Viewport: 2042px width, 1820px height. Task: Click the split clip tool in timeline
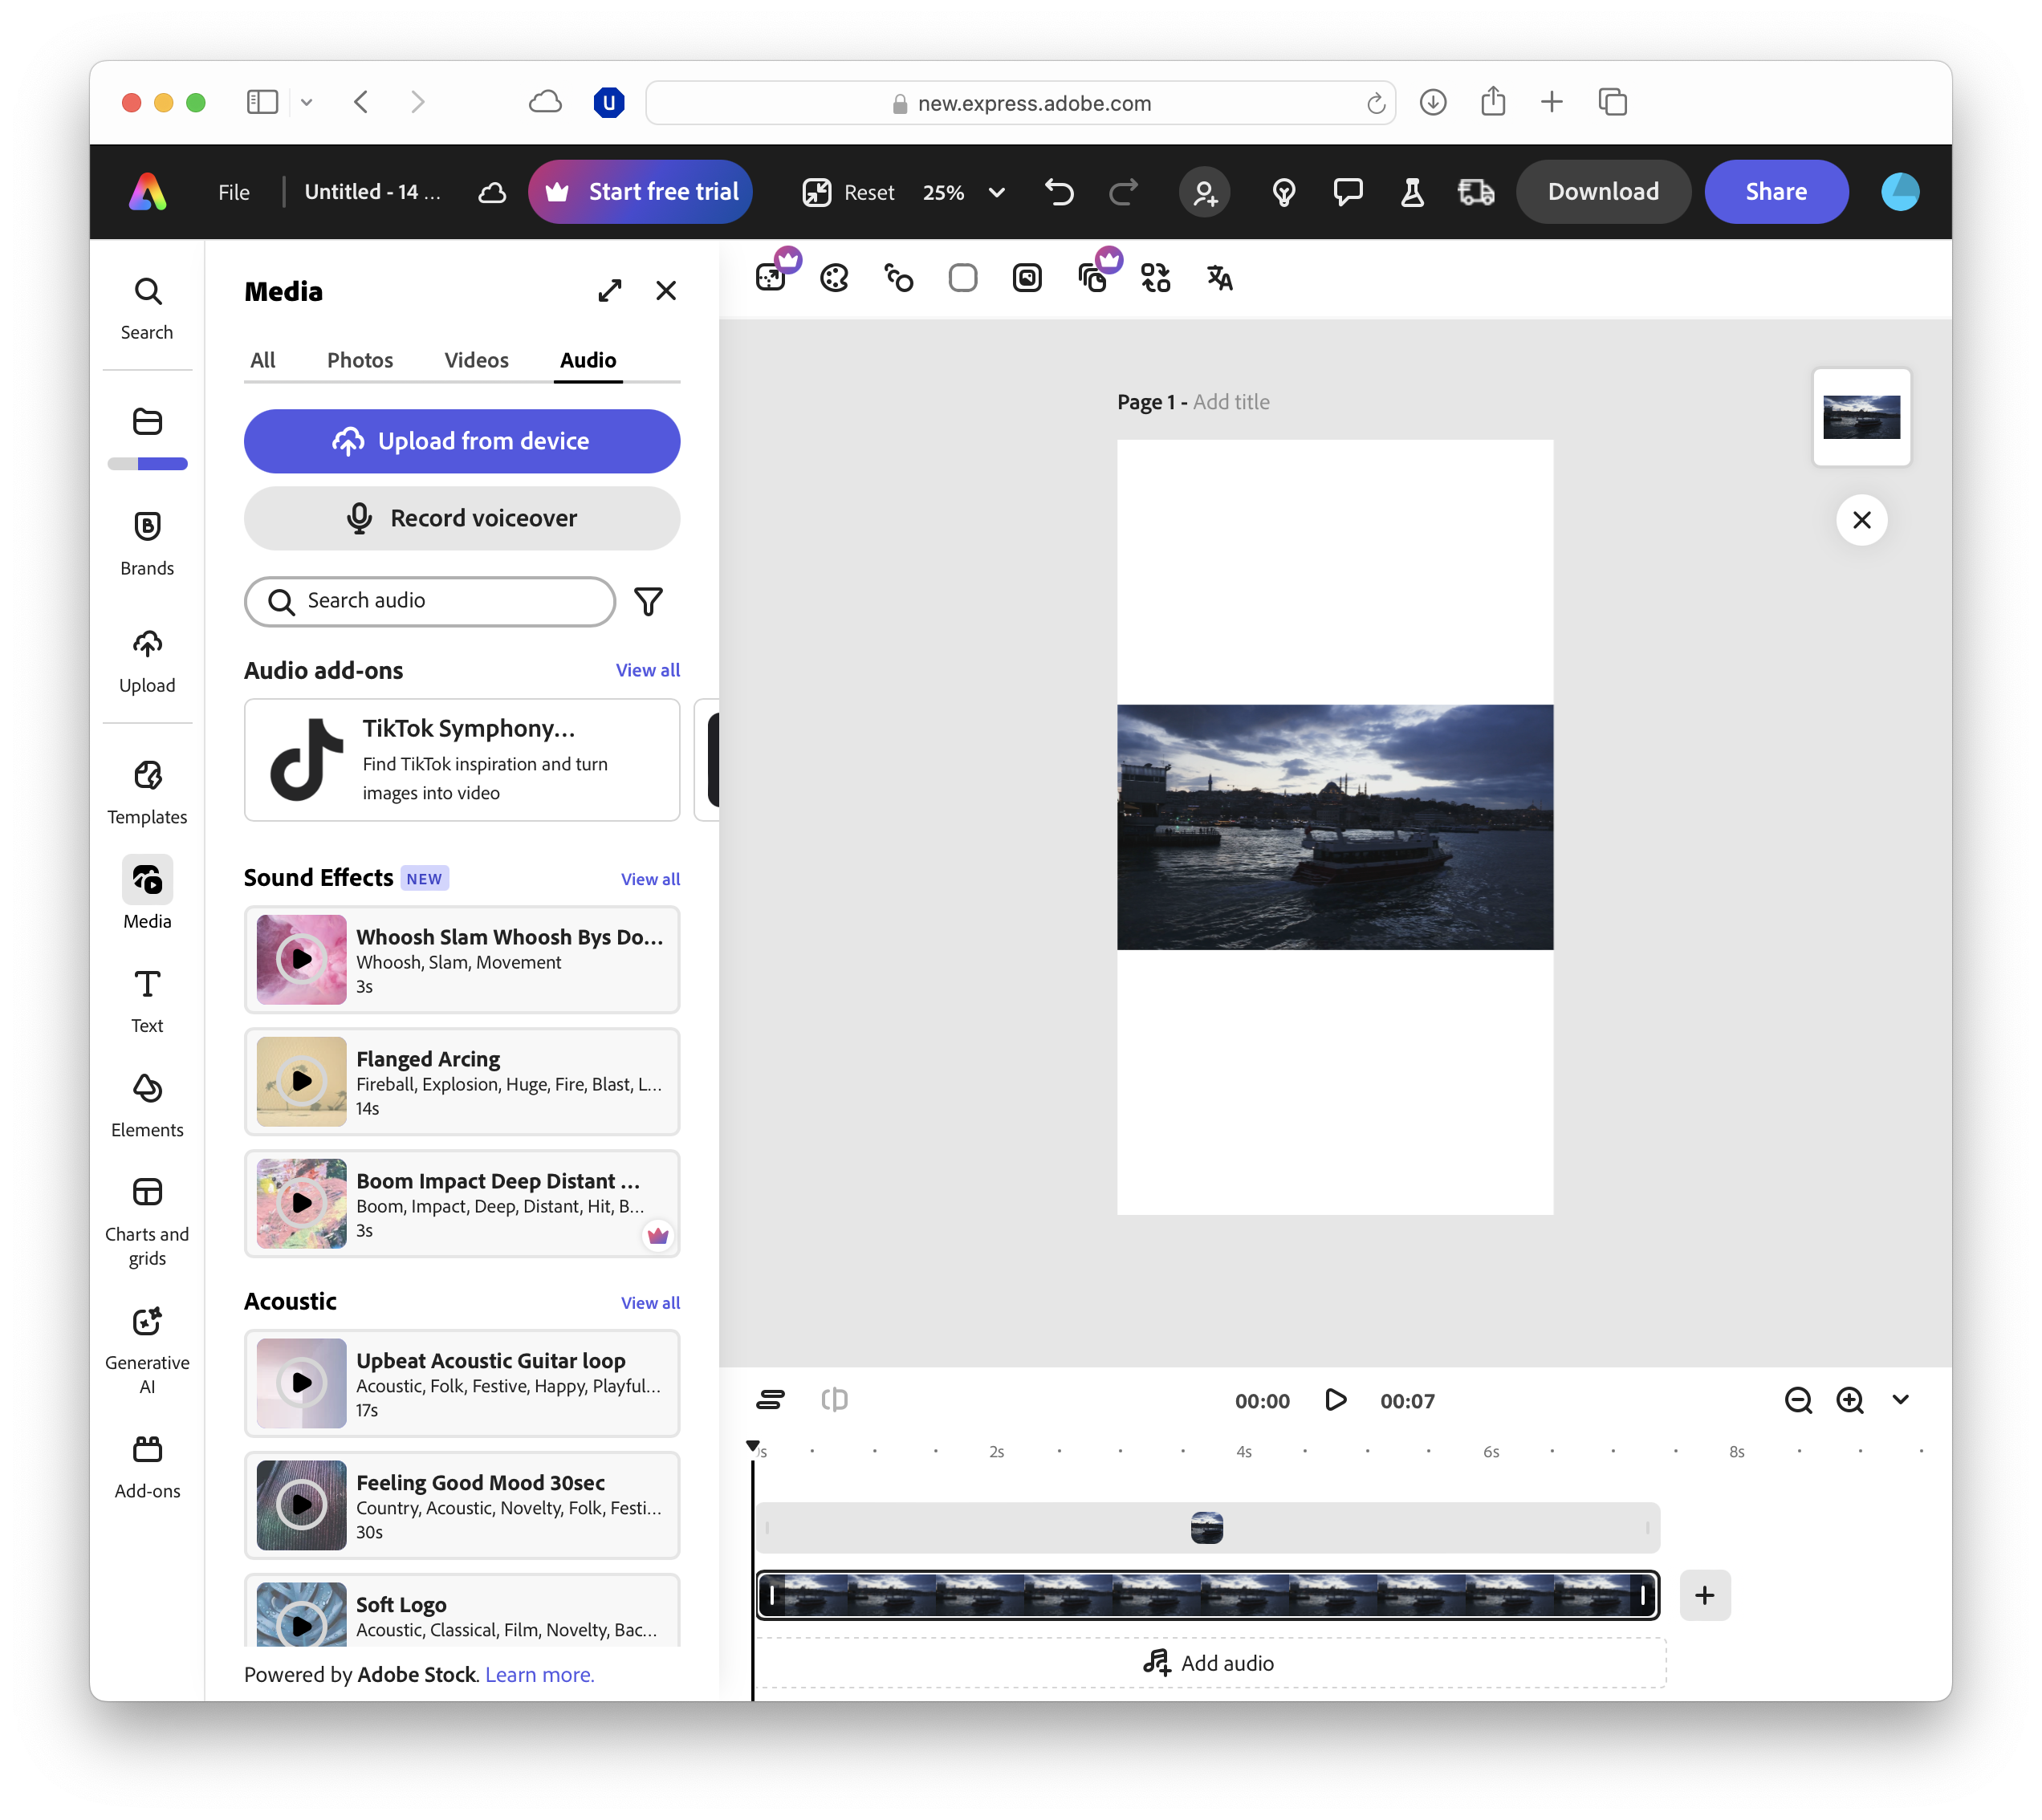[x=834, y=1400]
